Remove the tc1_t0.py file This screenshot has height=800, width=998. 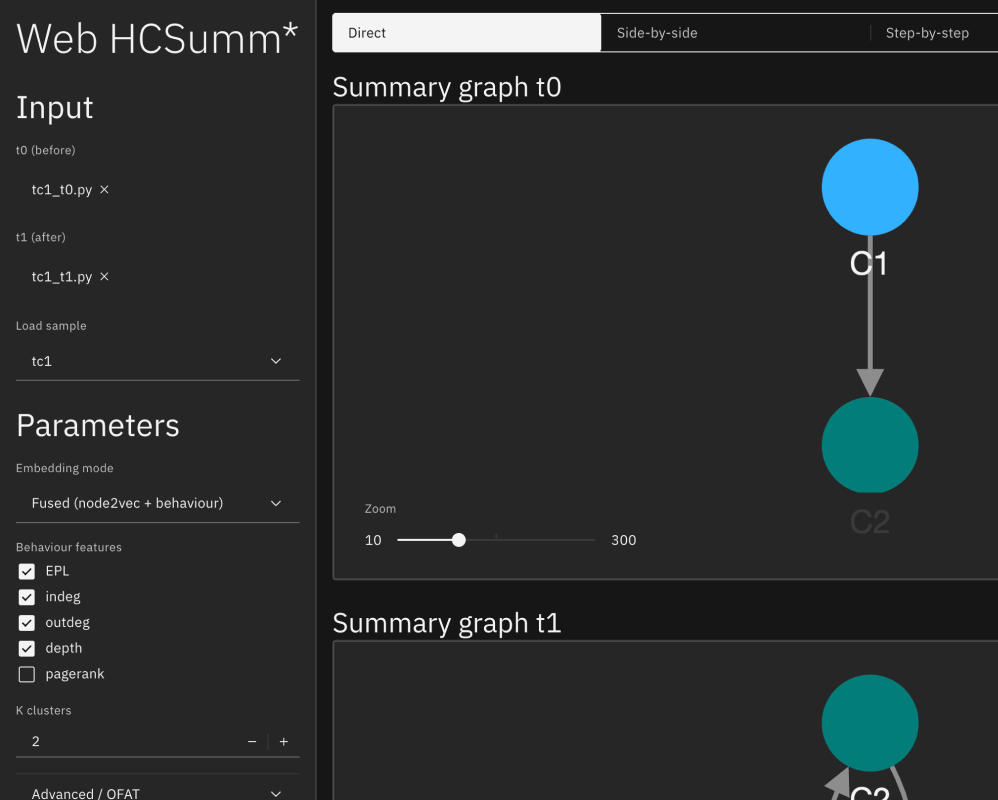104,190
